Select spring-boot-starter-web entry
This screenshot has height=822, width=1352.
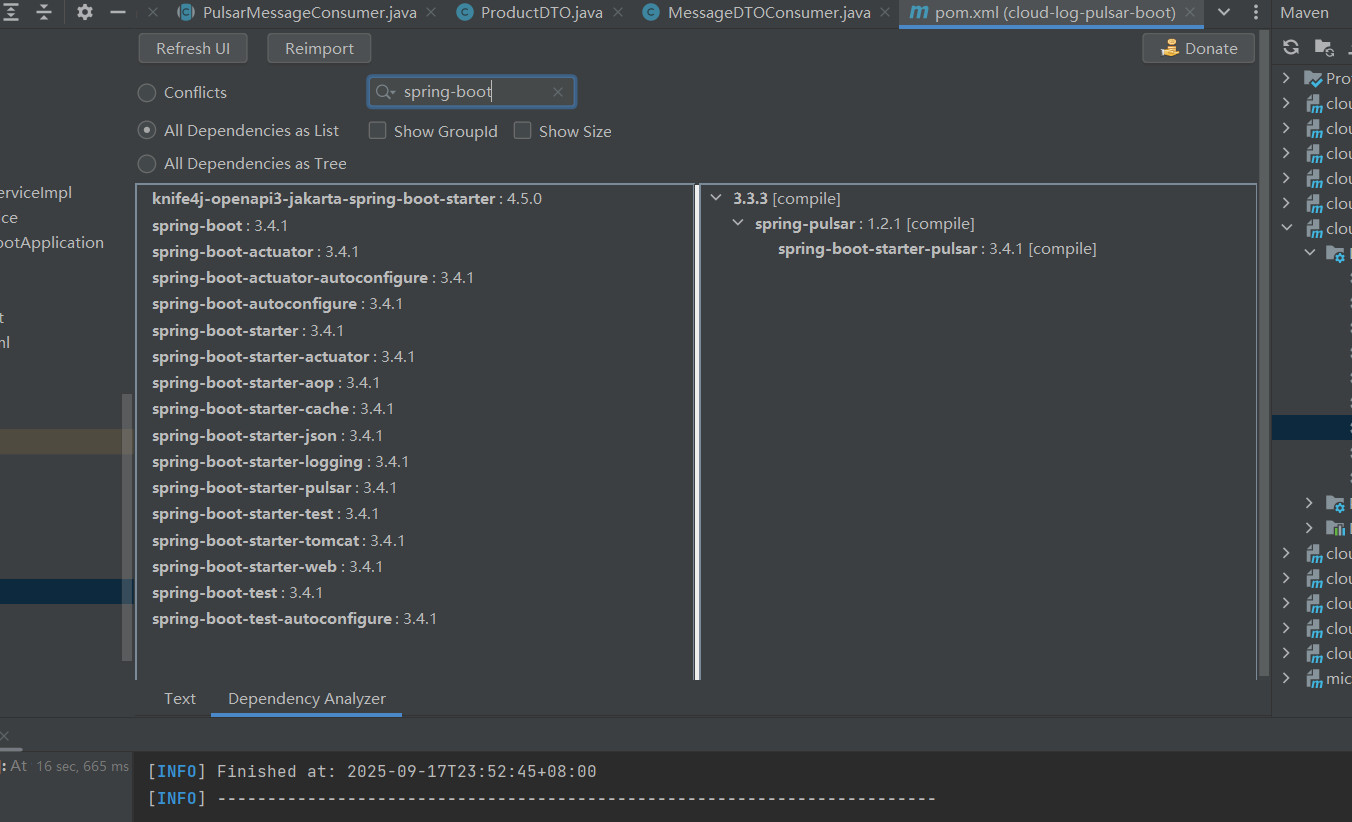click(268, 567)
